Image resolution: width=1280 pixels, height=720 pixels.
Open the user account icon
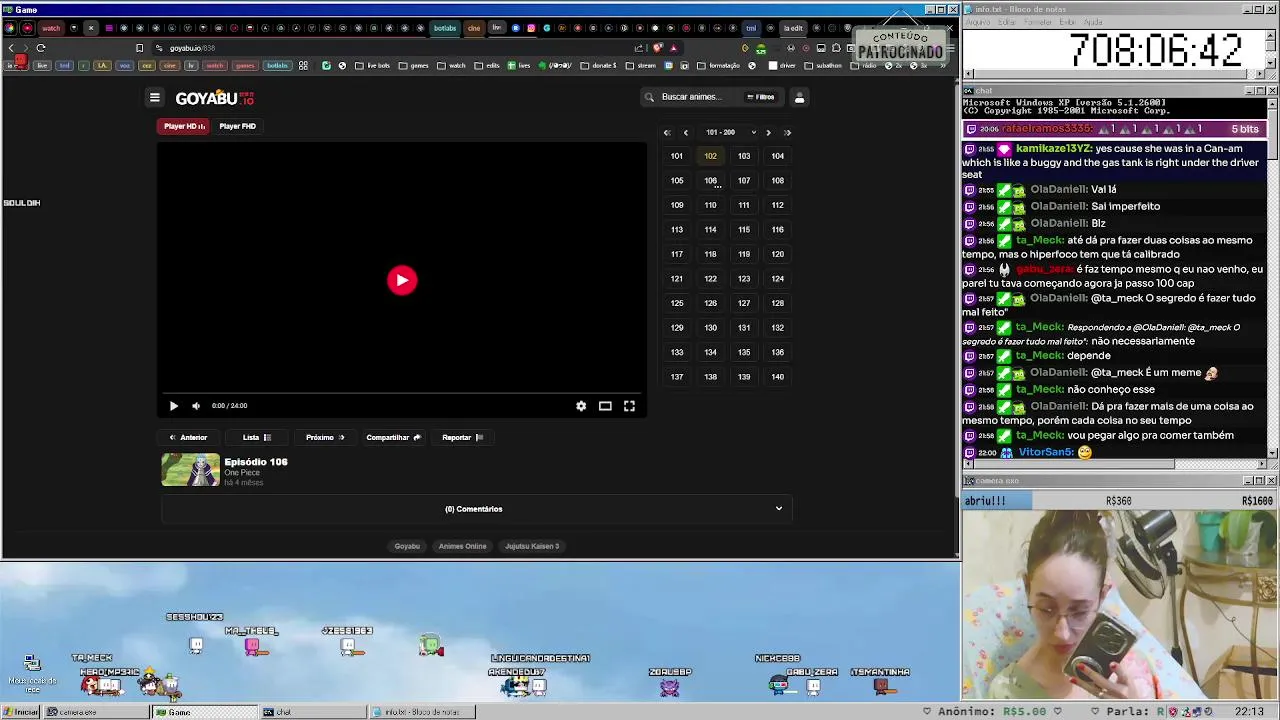point(799,97)
